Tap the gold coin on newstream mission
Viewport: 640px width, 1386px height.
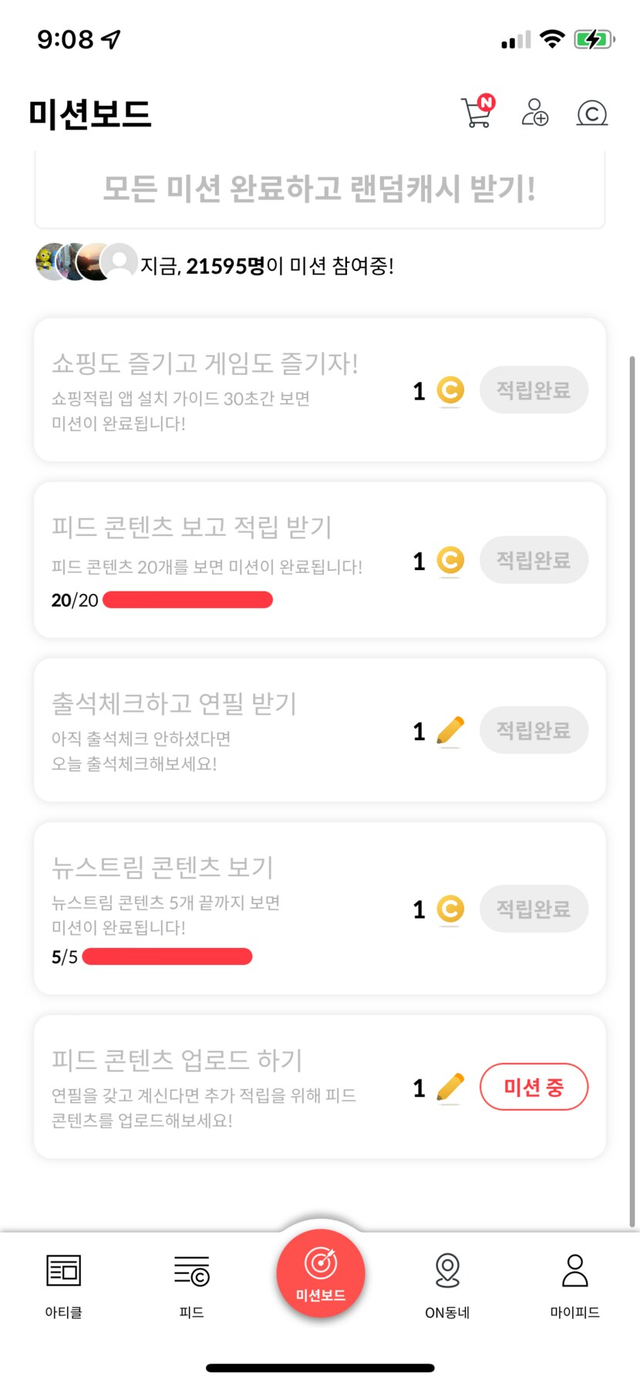click(450, 910)
